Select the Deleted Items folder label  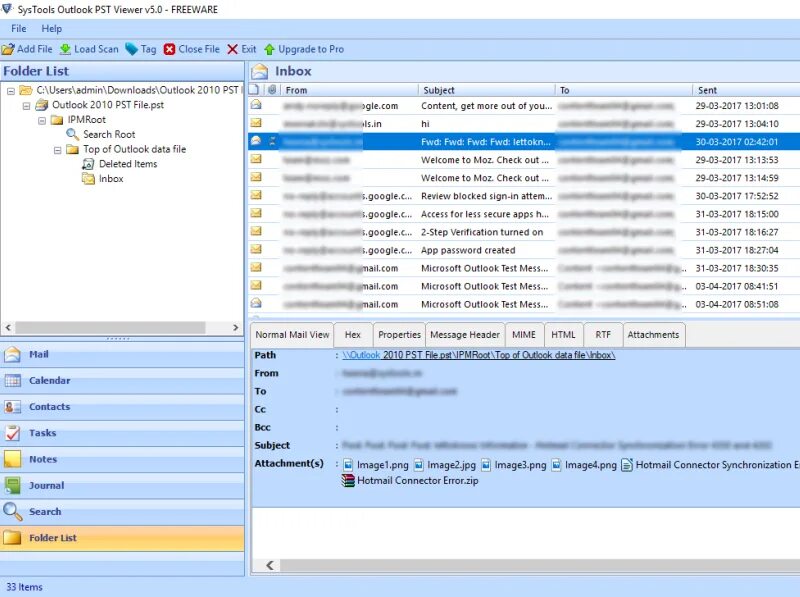[x=128, y=164]
